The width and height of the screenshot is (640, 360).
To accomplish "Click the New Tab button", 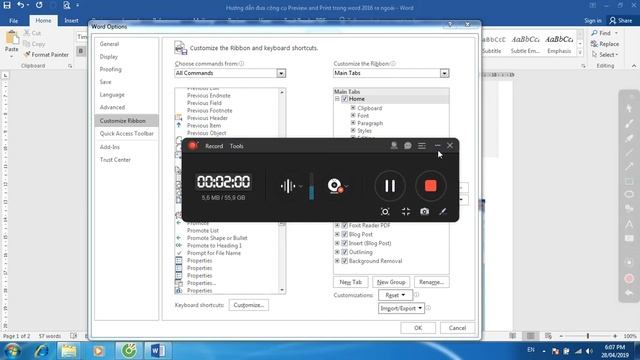I will (x=351, y=282).
